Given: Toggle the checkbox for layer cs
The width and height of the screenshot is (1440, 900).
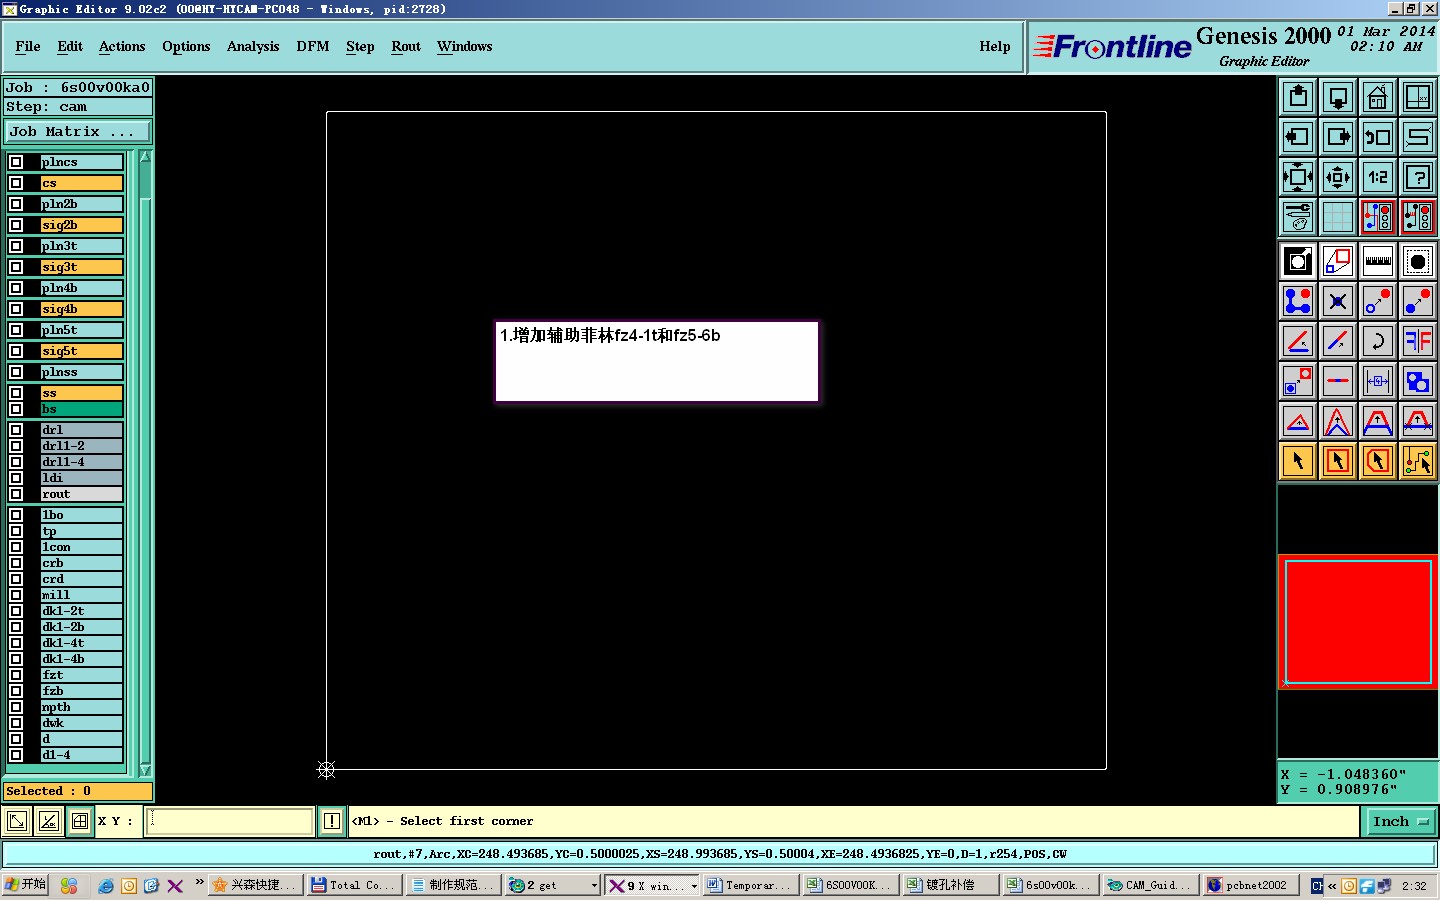Looking at the screenshot, I should click(x=16, y=183).
